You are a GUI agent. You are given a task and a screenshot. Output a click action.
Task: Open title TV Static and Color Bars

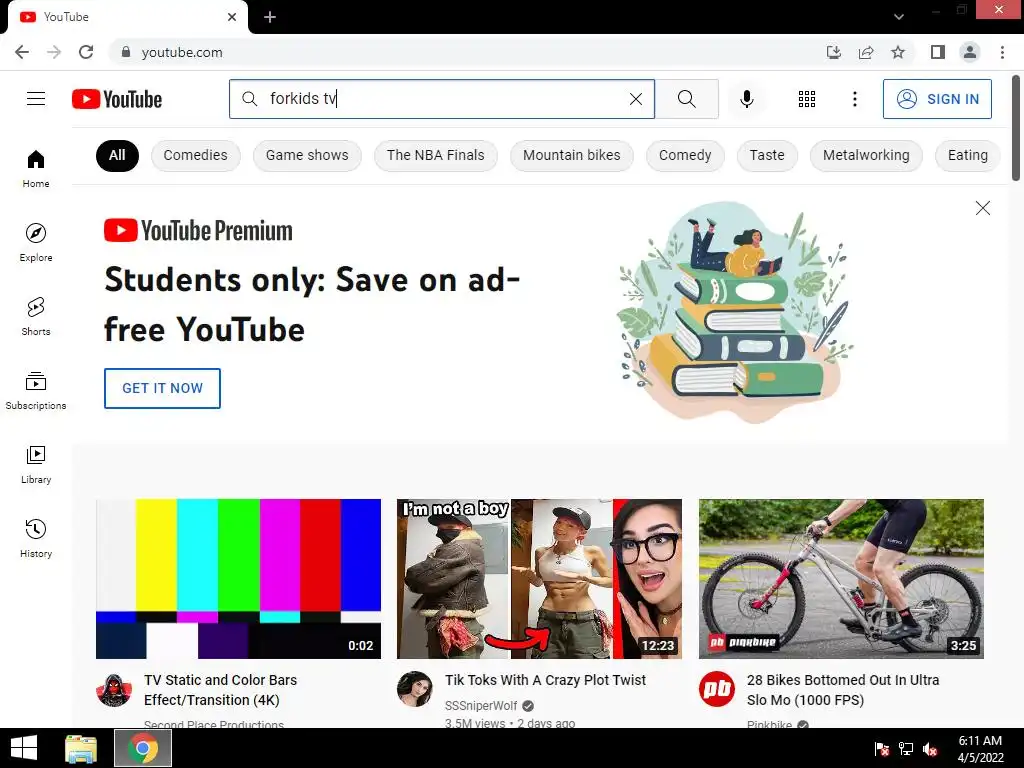(x=221, y=690)
